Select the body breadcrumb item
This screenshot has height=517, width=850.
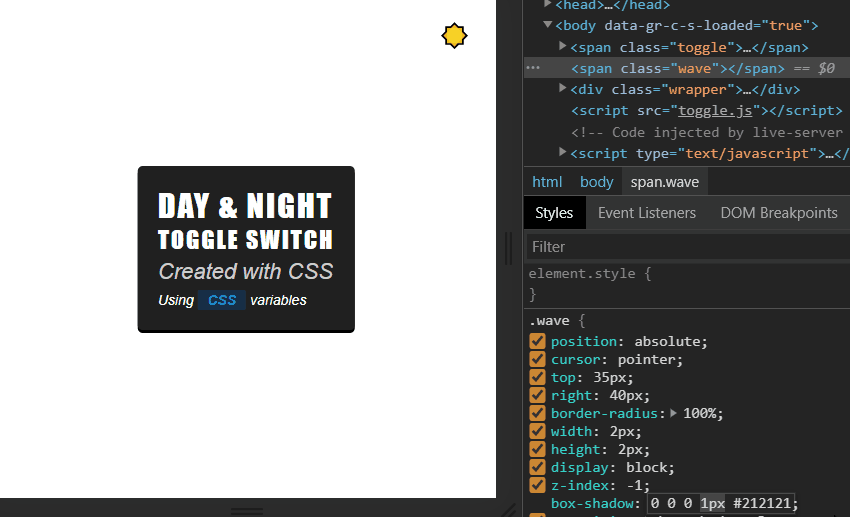pos(596,182)
